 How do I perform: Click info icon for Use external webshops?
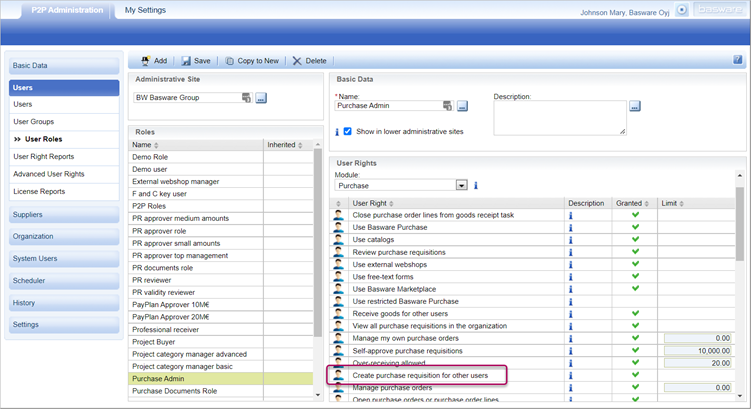[570, 265]
